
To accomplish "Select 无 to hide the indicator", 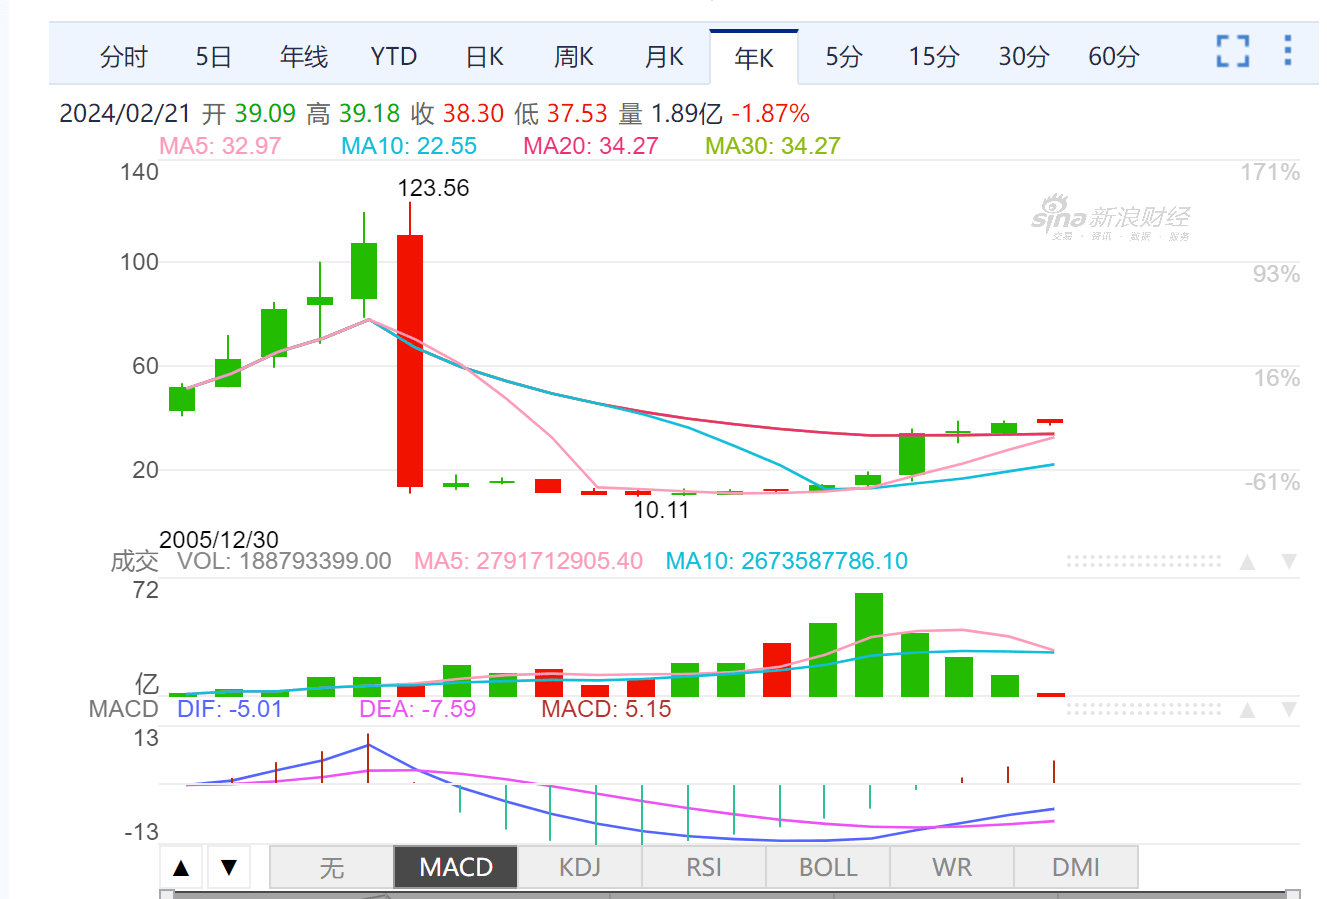I will coord(331,866).
